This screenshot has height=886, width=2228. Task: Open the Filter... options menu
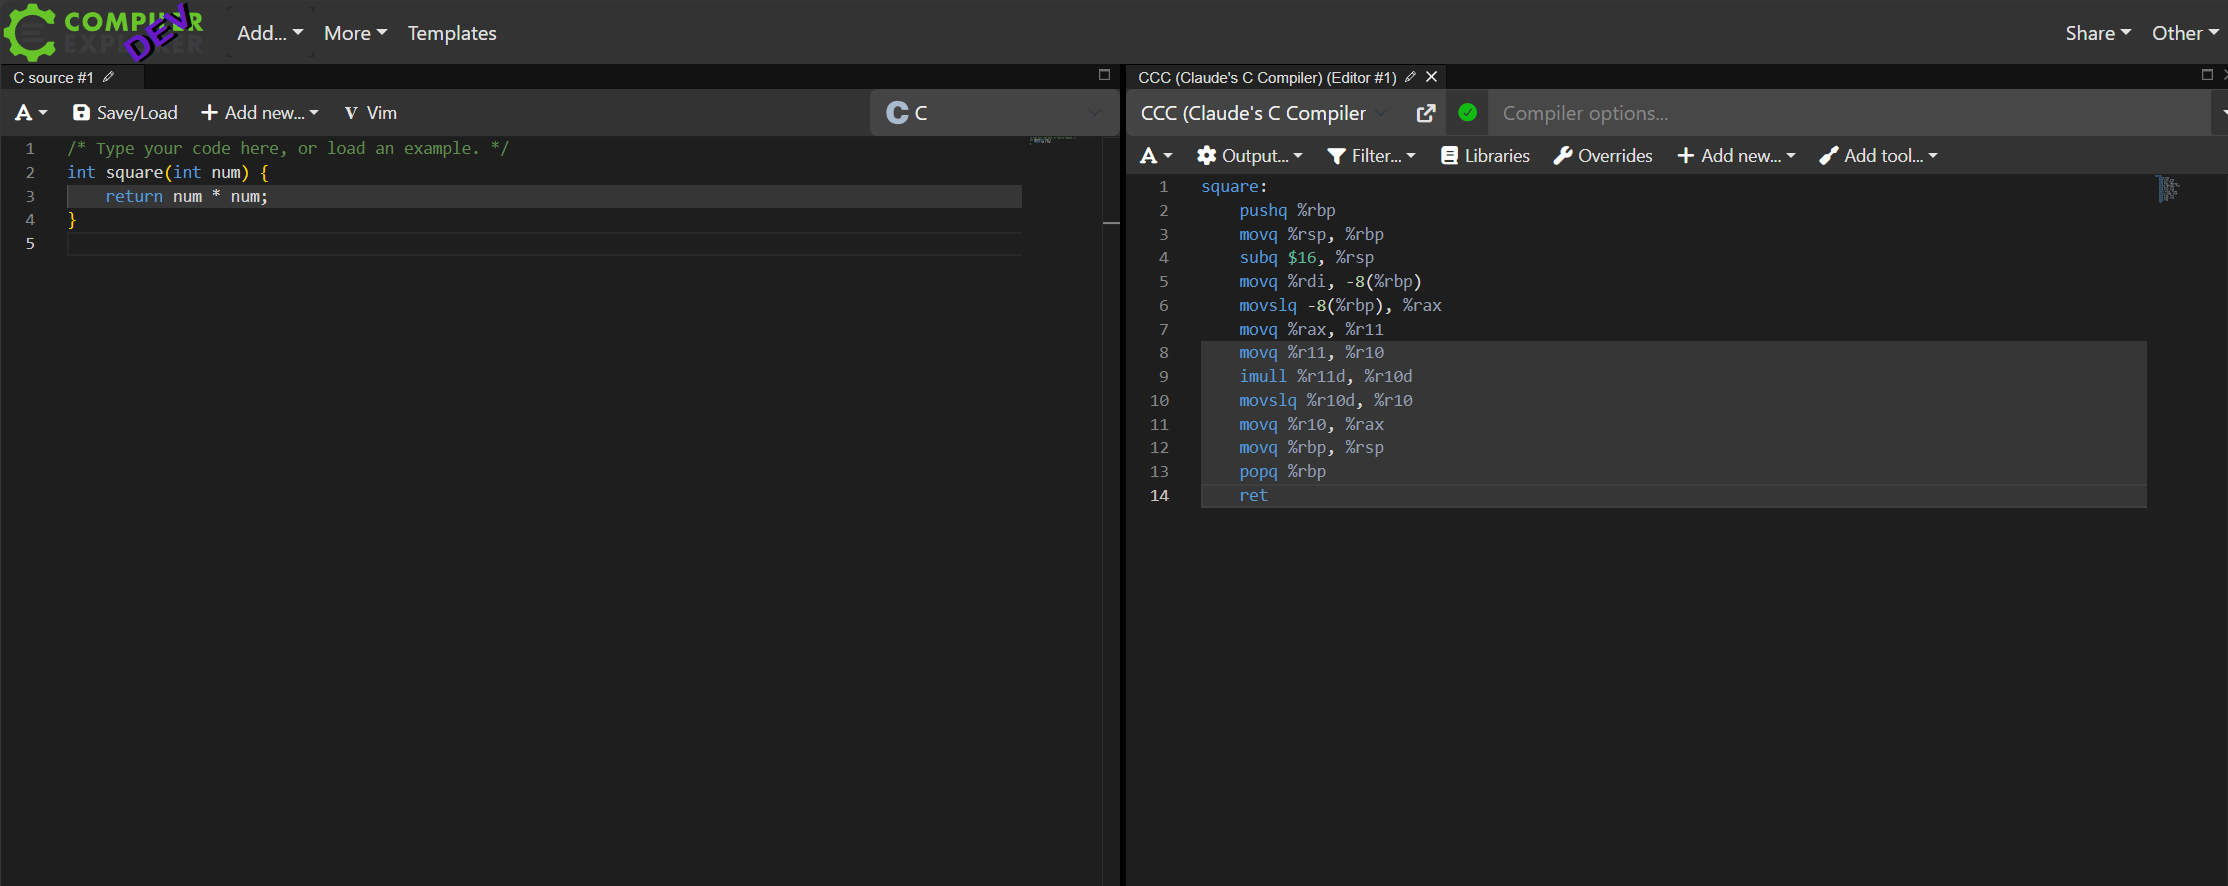[x=1371, y=156]
